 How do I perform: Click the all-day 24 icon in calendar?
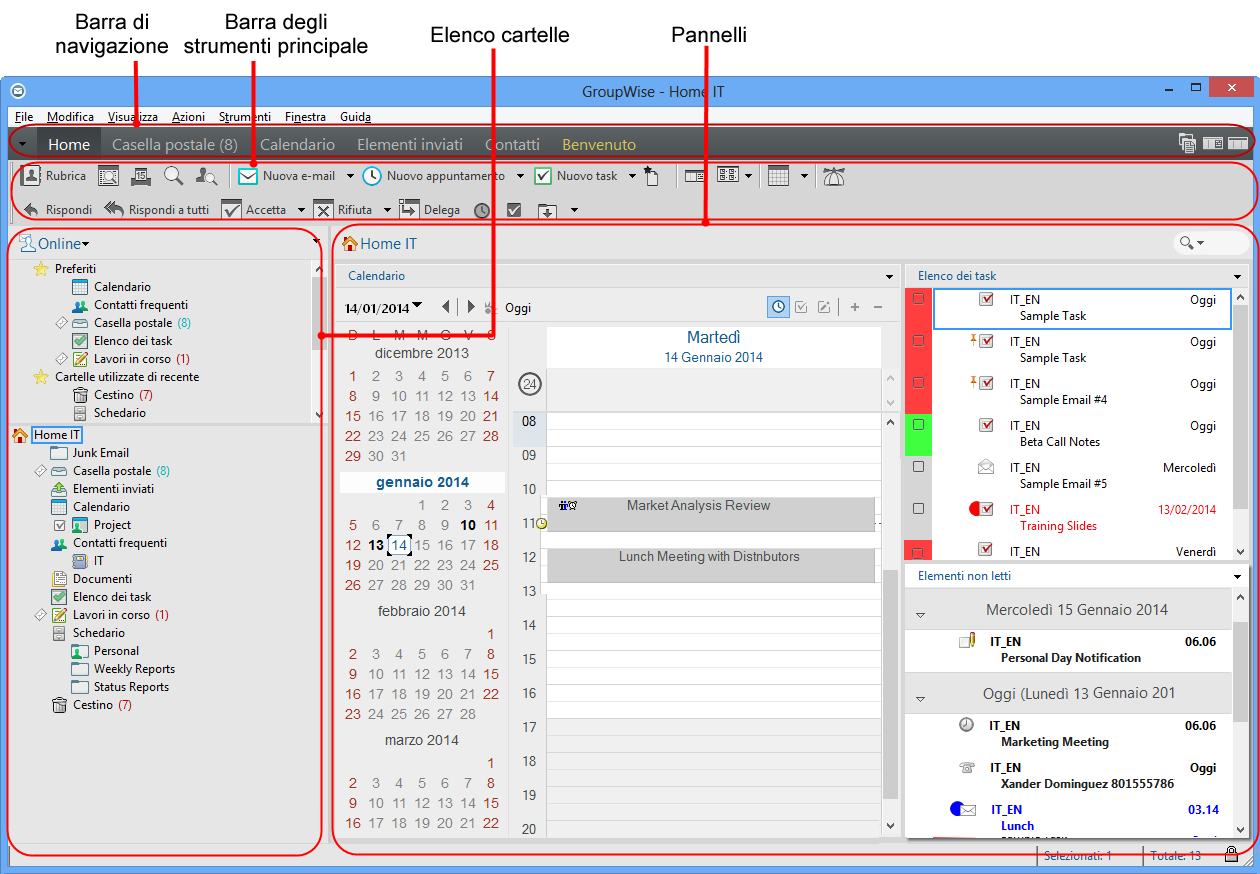click(x=530, y=384)
